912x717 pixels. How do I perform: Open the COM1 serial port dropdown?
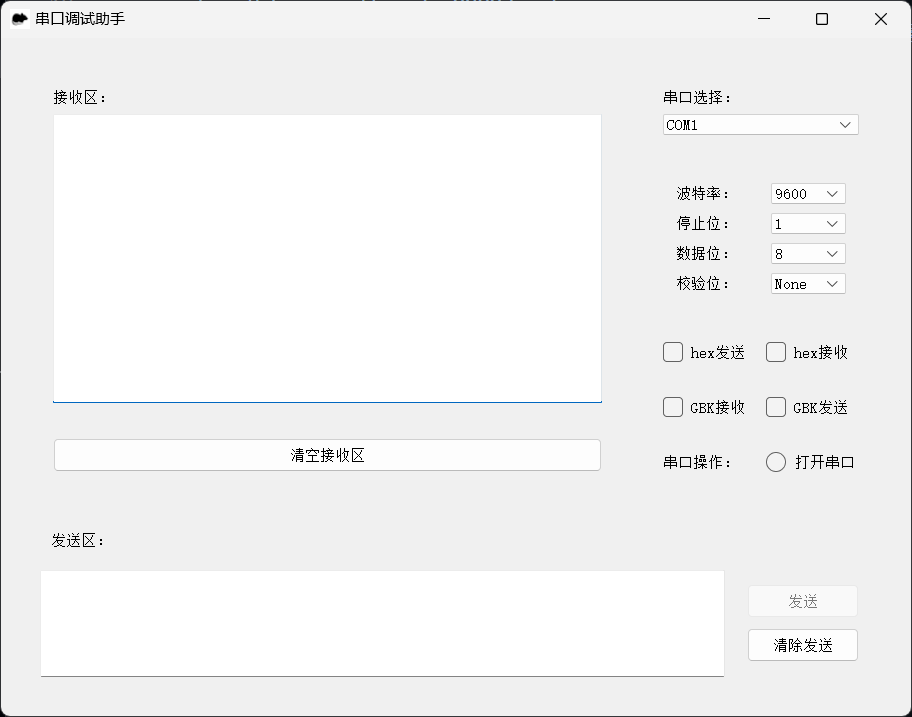pos(761,125)
